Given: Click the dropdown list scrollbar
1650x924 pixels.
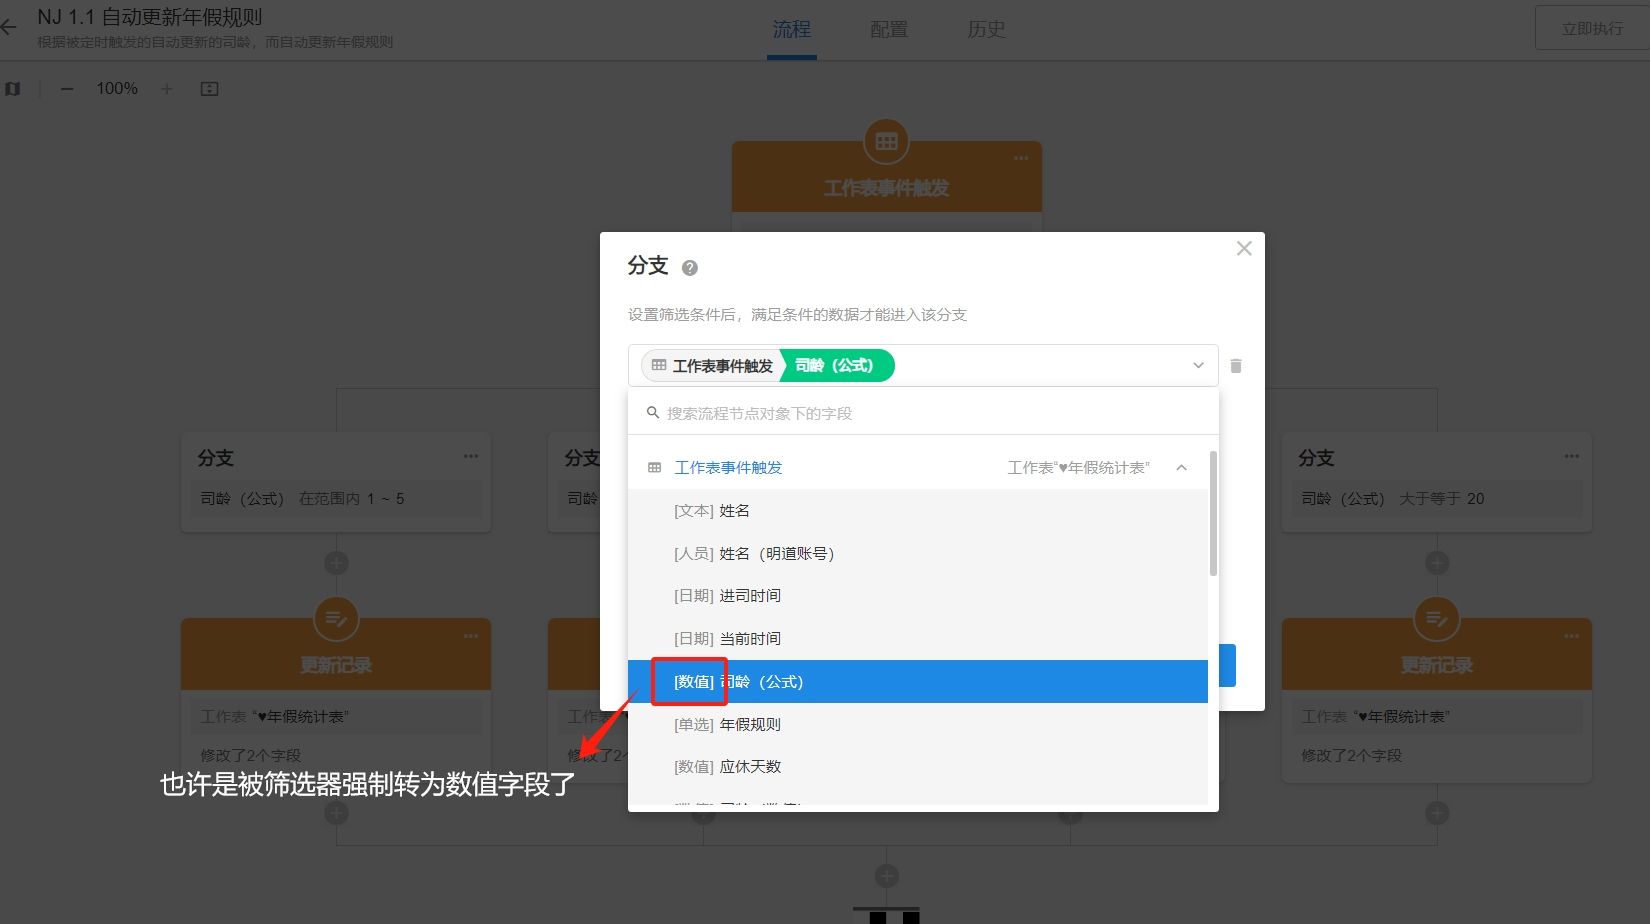Looking at the screenshot, I should [x=1213, y=515].
